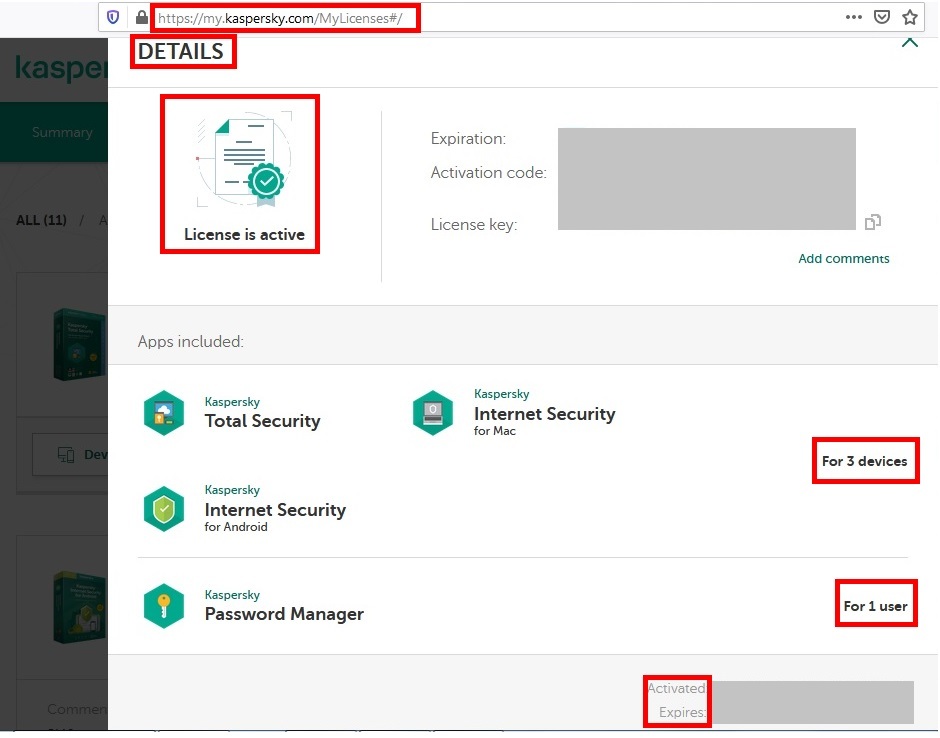The width and height of the screenshot is (940, 738).
Task: Open the Summary tab in background page
Action: (x=62, y=132)
